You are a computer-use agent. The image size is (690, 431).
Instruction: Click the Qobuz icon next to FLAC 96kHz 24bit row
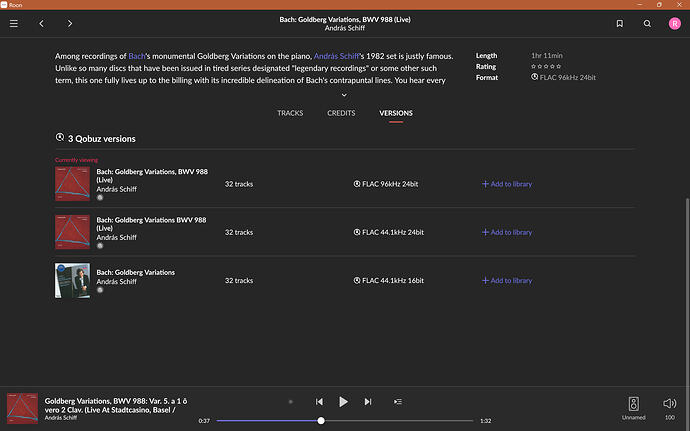(x=357, y=184)
